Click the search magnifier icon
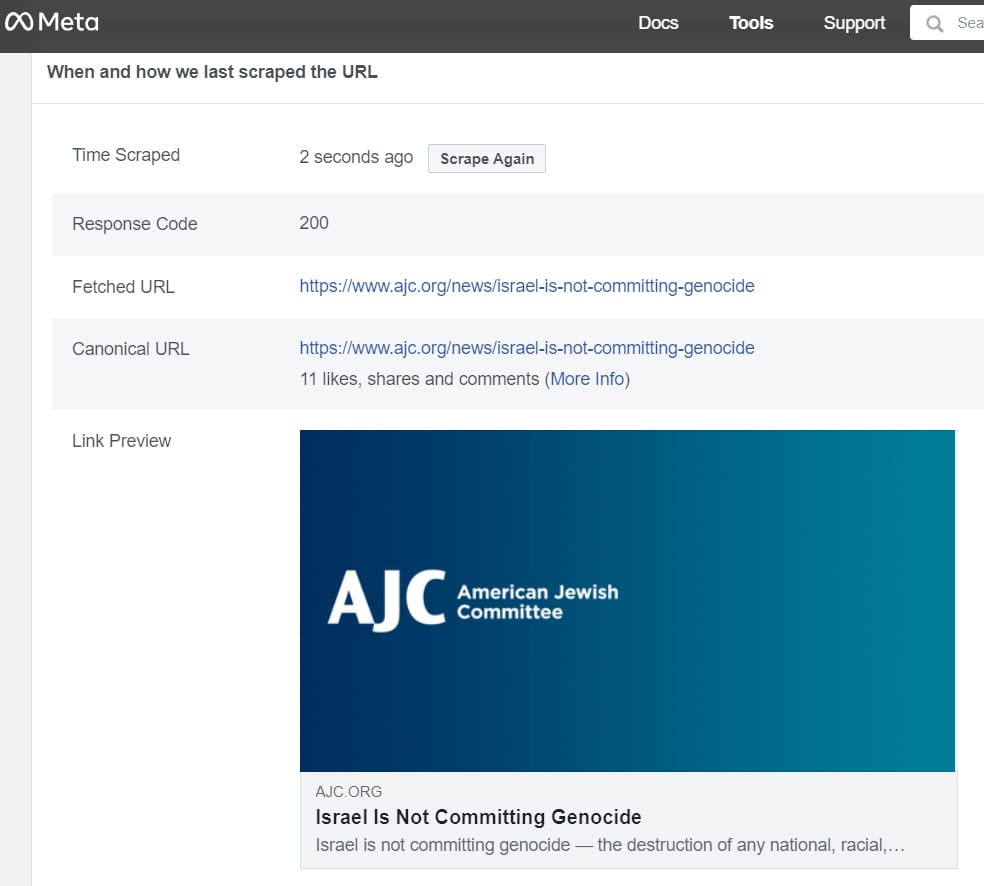Image resolution: width=984 pixels, height=886 pixels. (x=934, y=24)
